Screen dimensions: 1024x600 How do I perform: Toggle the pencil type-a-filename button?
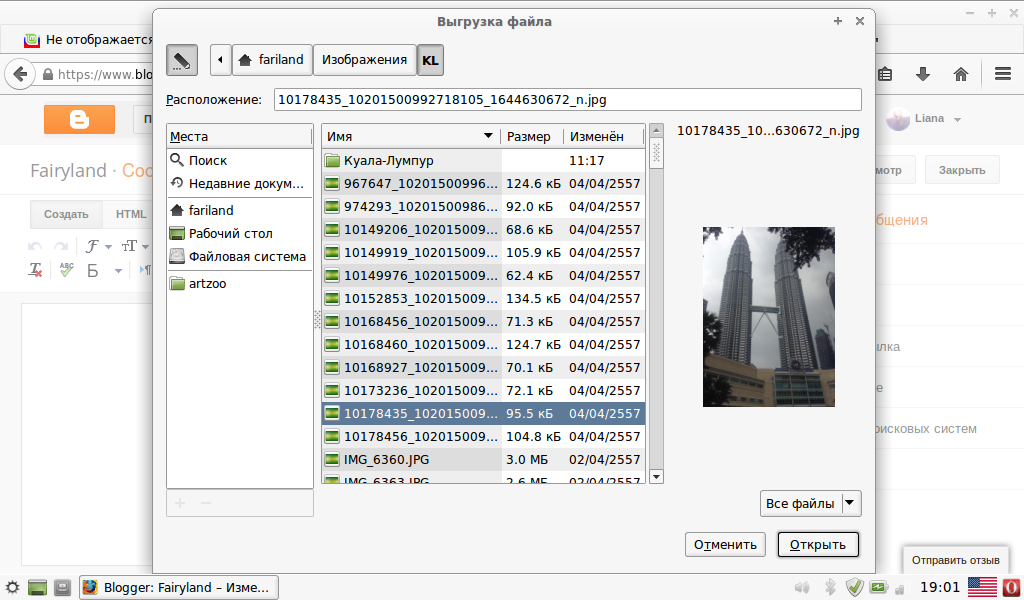click(181, 60)
